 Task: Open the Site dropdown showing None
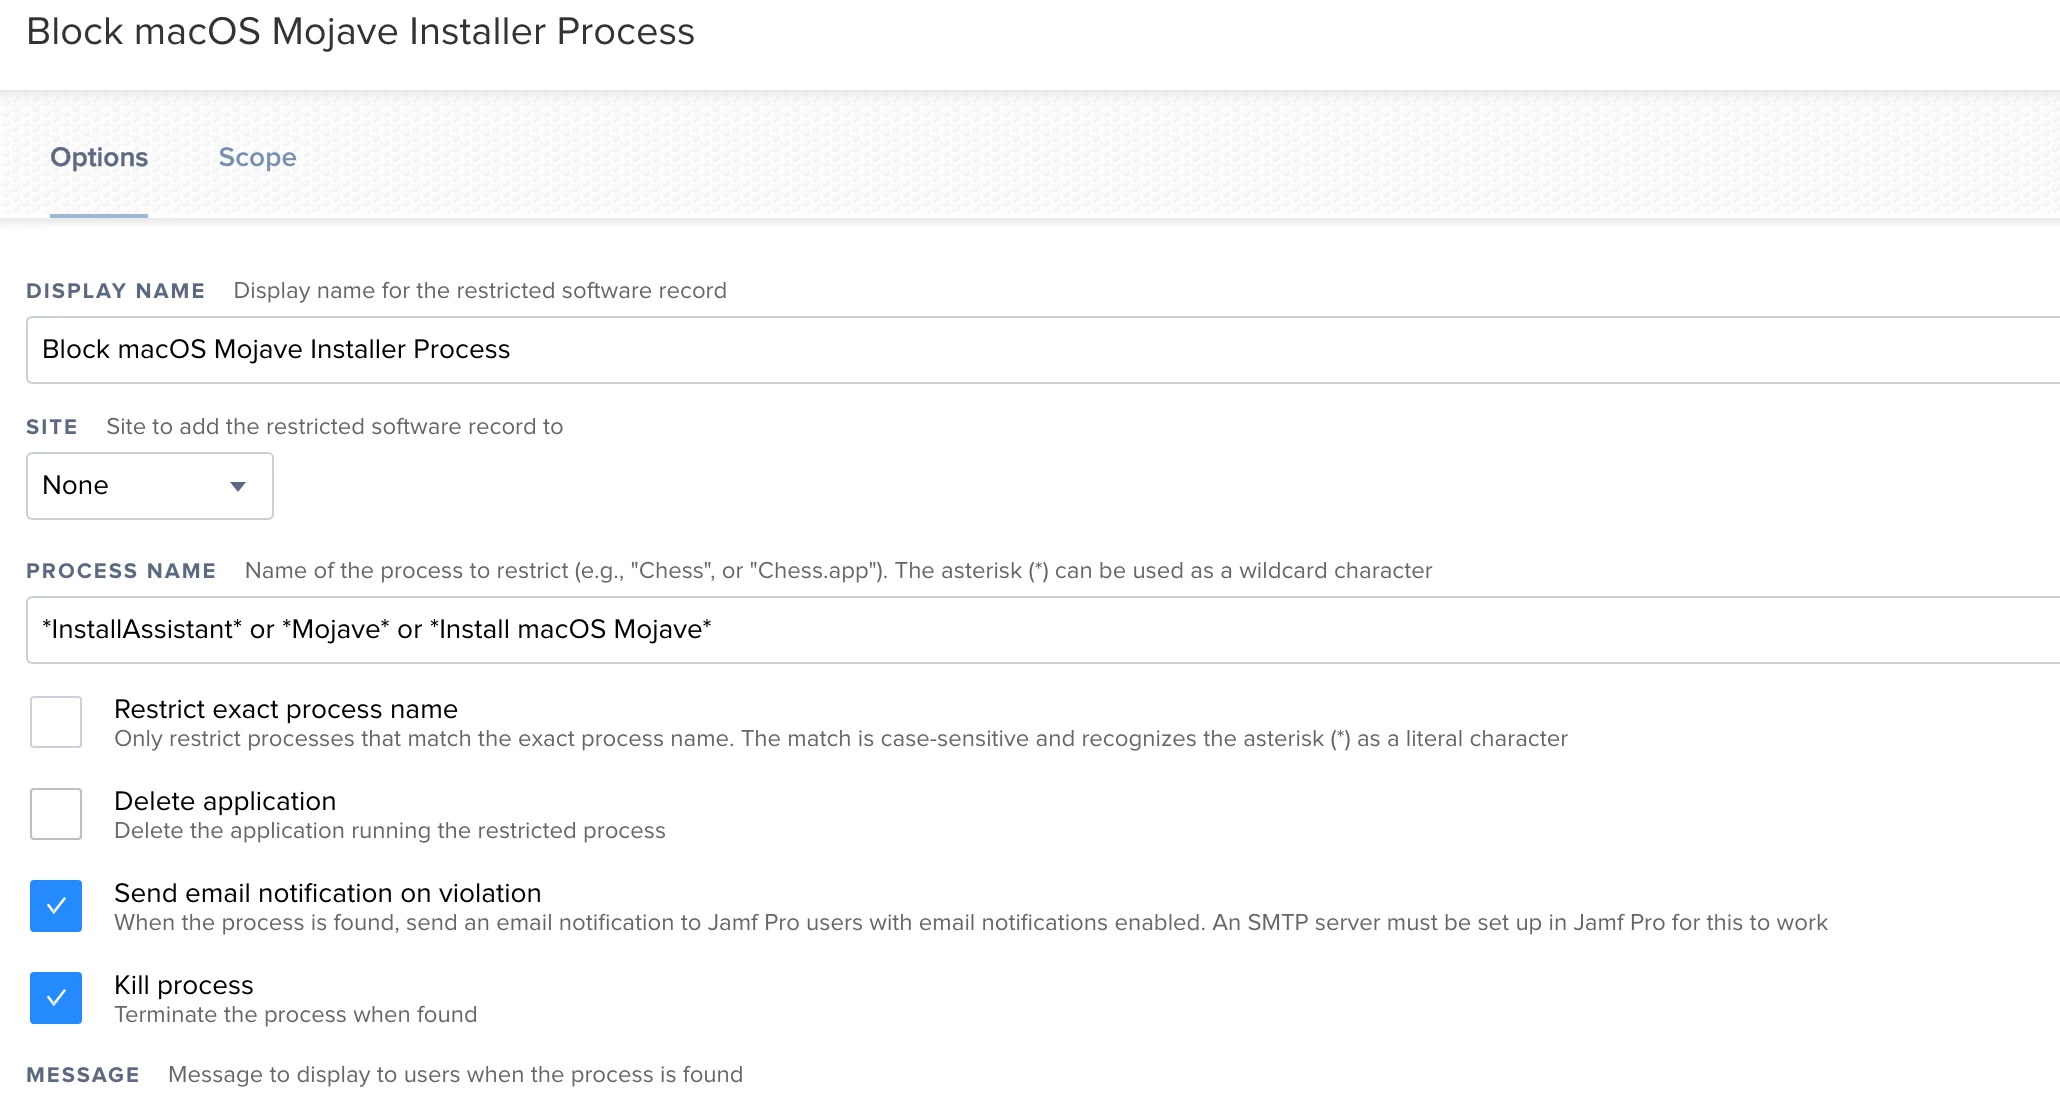(150, 486)
